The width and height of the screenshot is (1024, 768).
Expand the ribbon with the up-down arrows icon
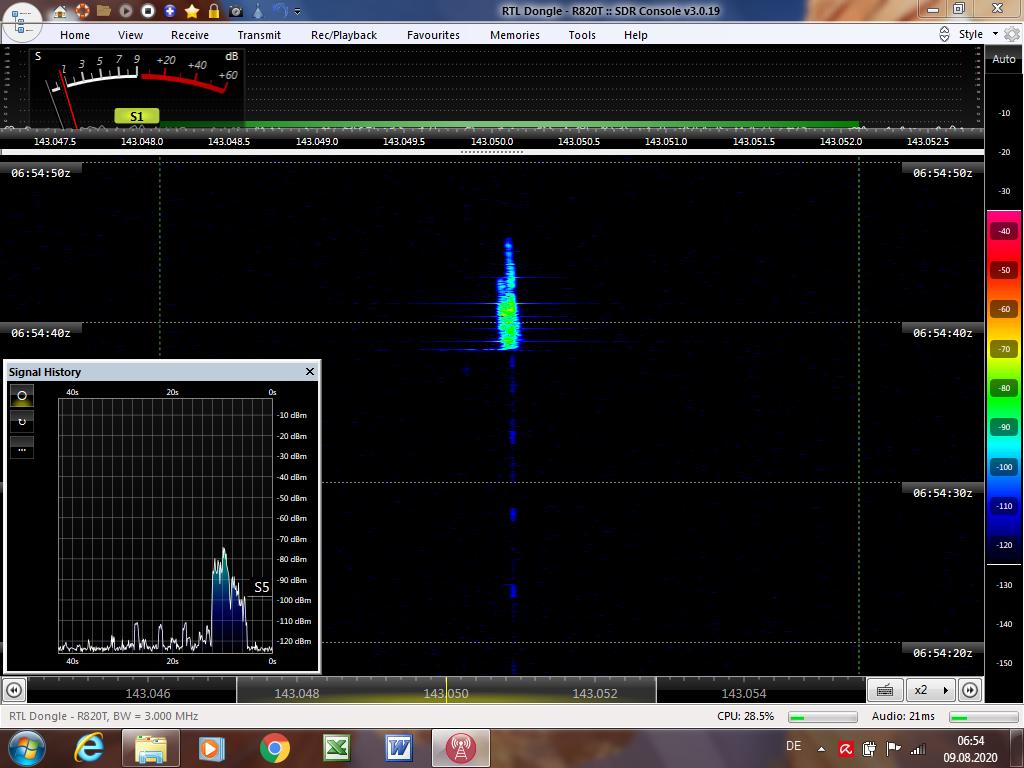click(x=944, y=35)
